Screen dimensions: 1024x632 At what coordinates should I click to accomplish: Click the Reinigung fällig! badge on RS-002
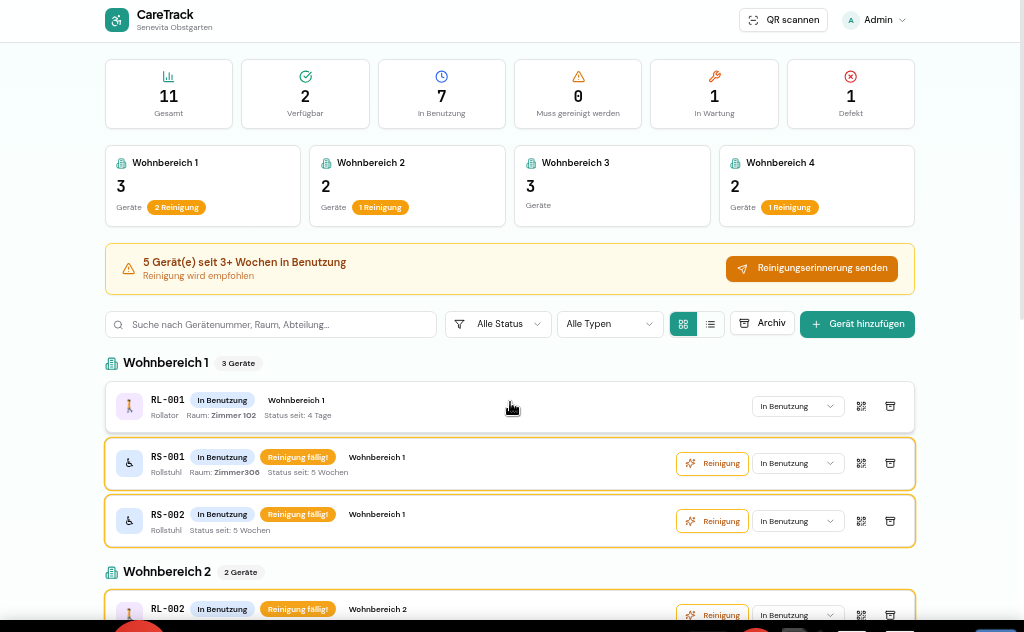(x=298, y=514)
